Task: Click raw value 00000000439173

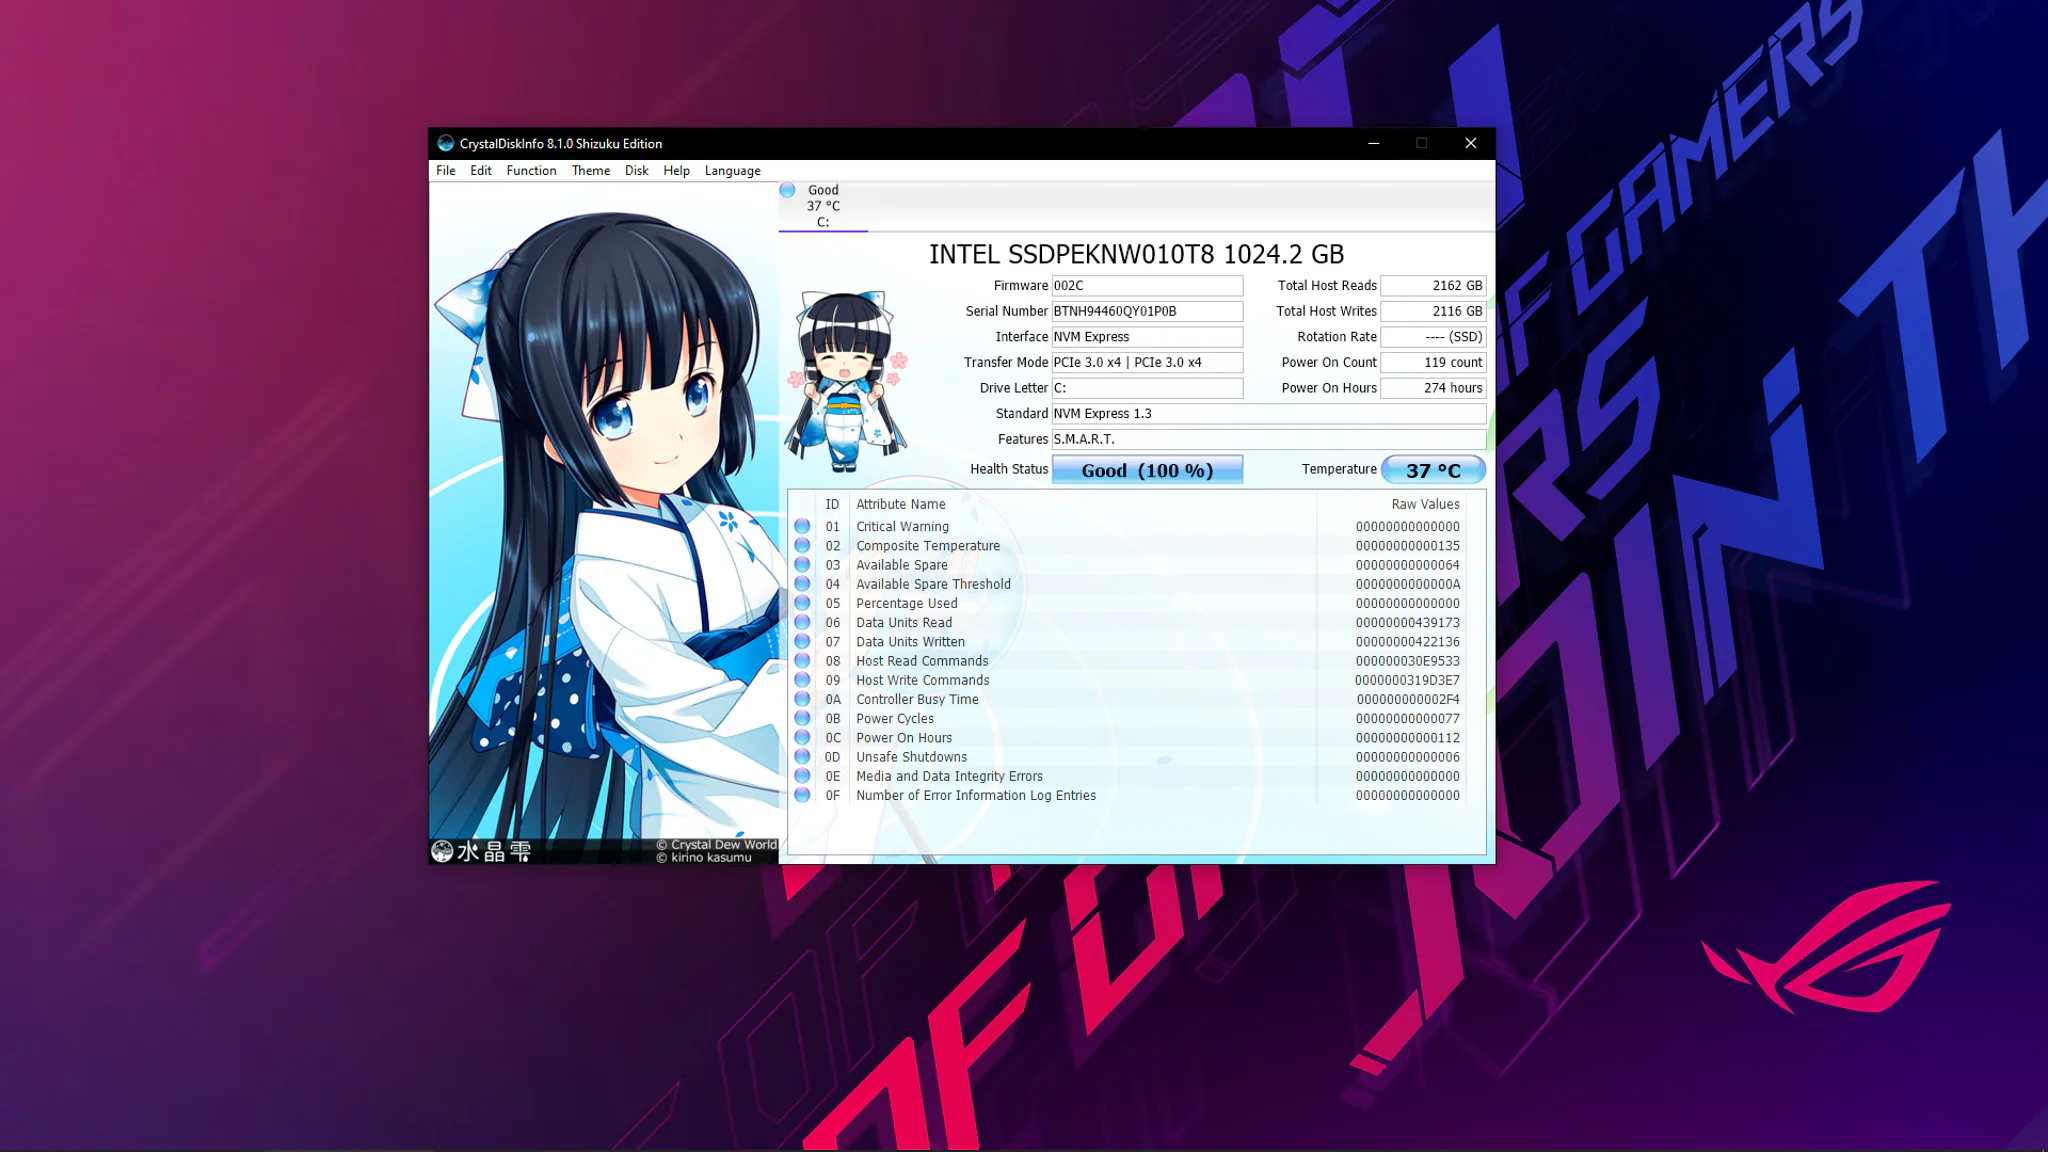Action: click(x=1407, y=623)
